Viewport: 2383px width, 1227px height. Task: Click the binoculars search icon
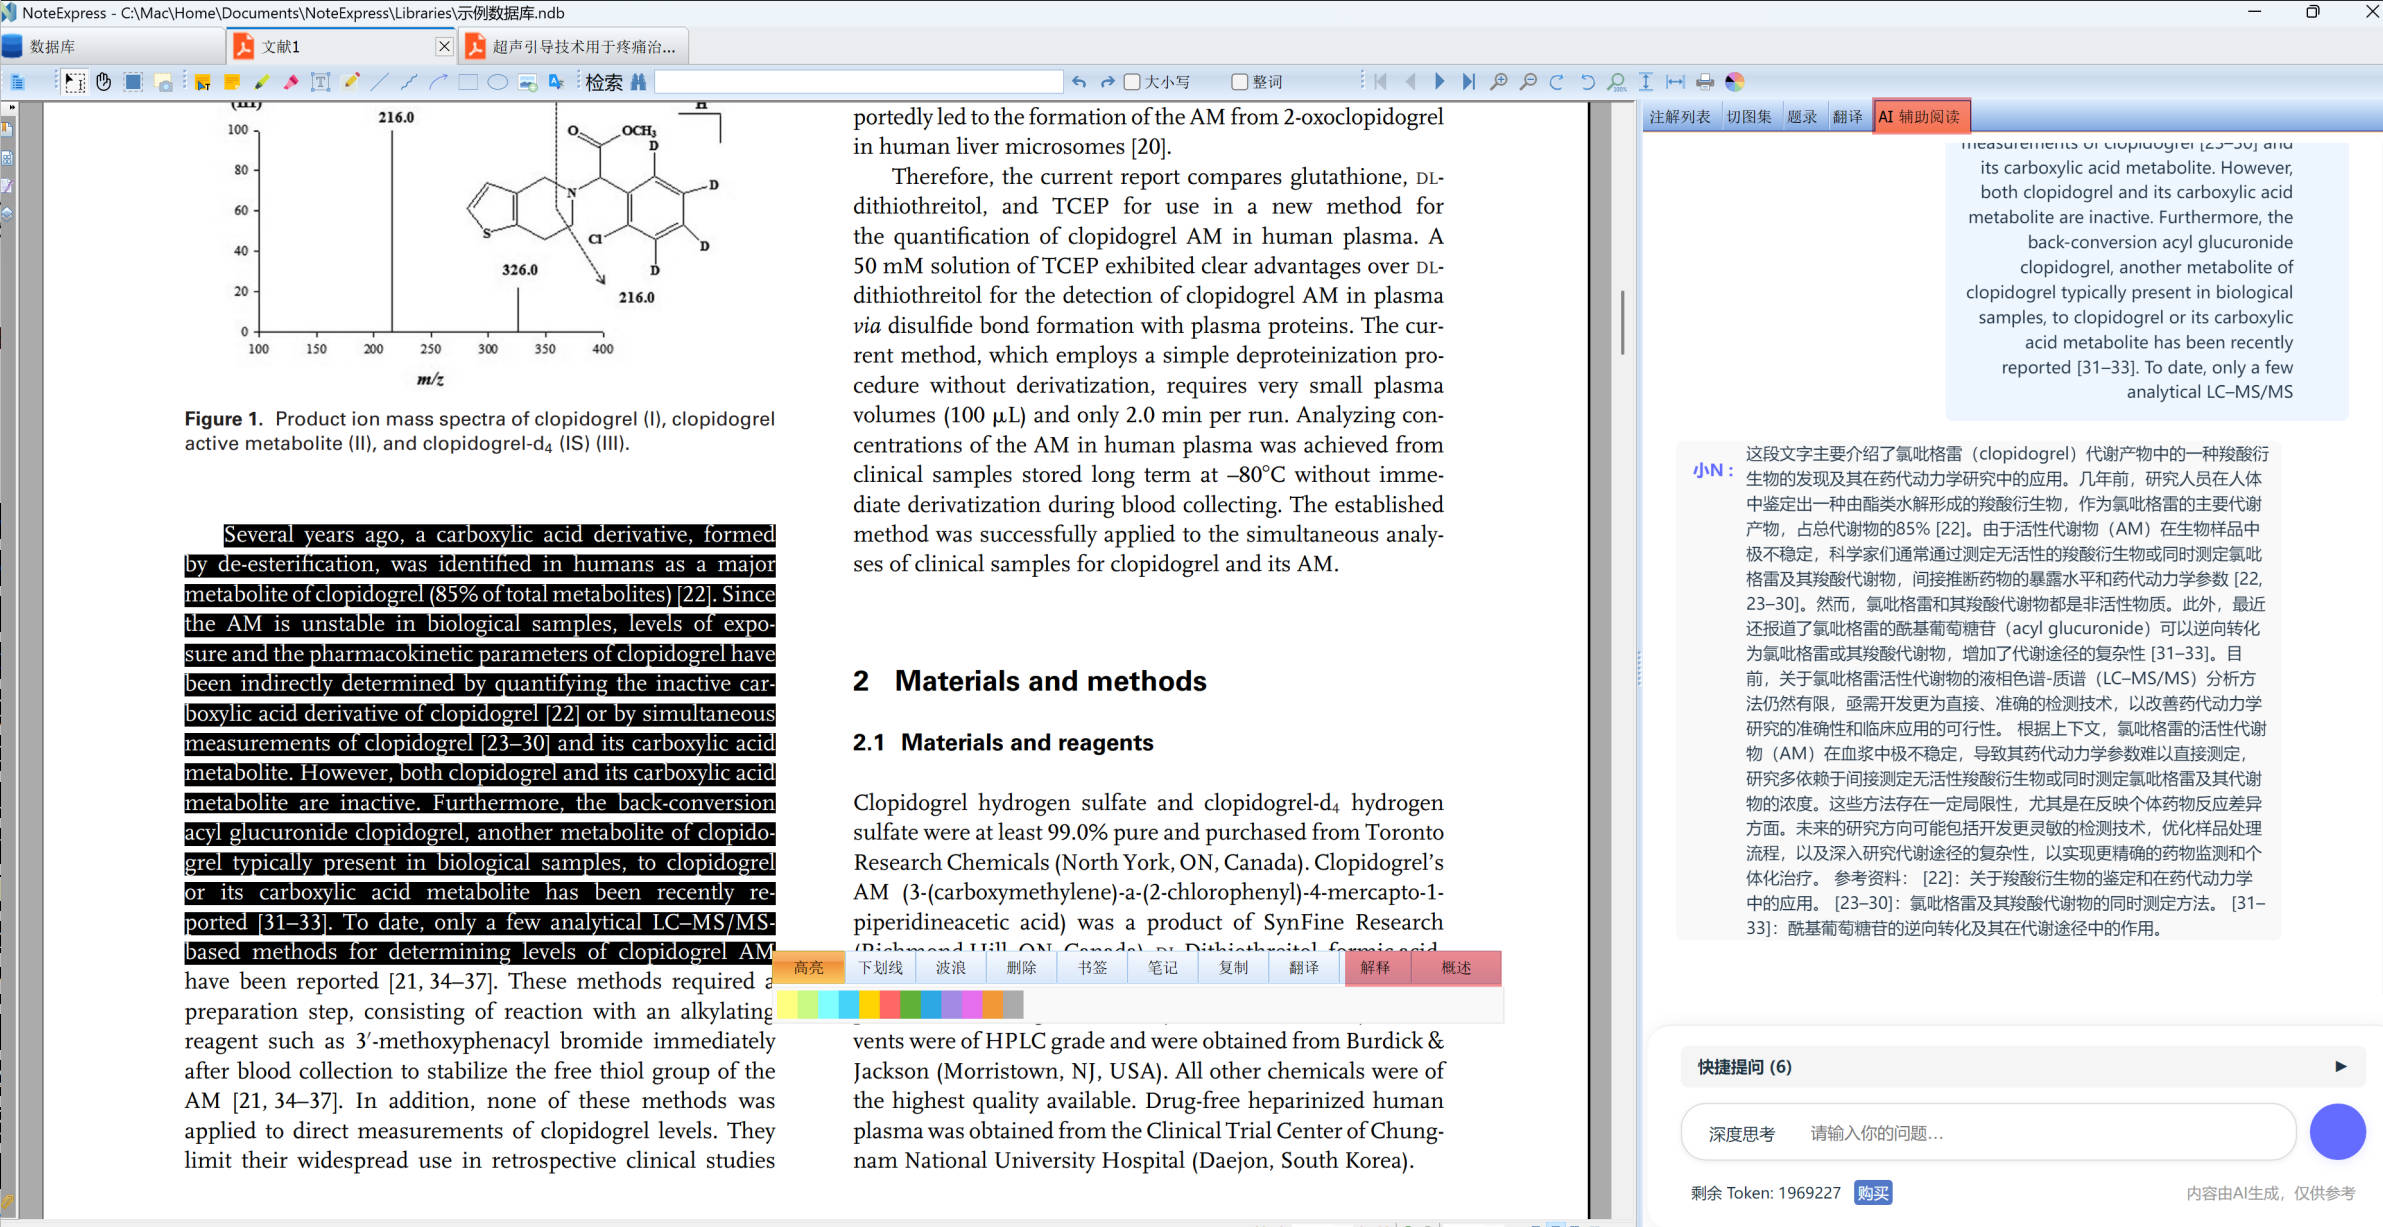tap(638, 82)
